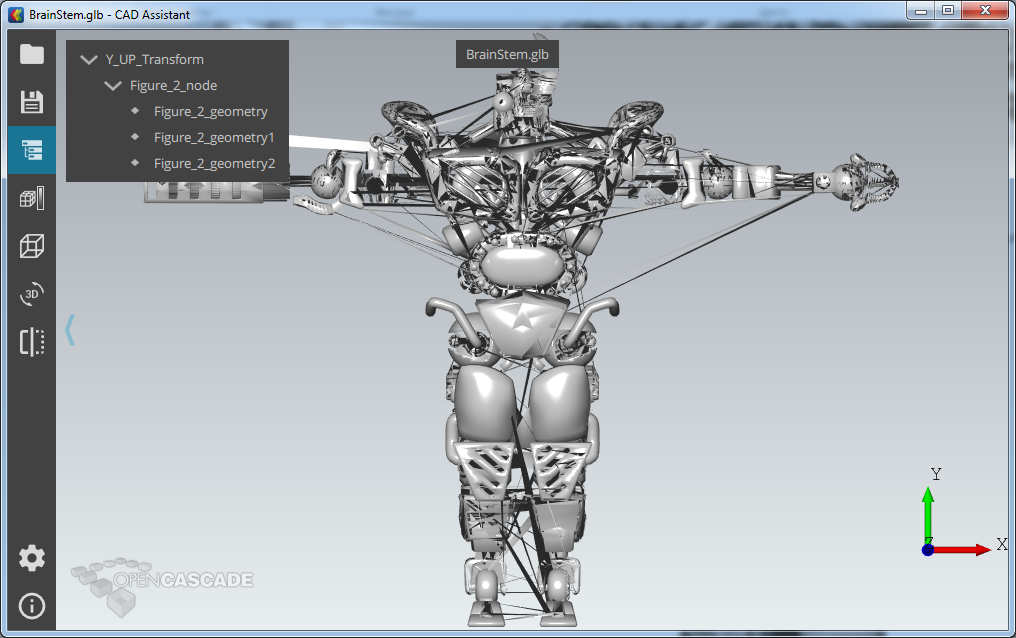Click the Save floppy disk icon
The height and width of the screenshot is (638, 1016).
(x=32, y=102)
